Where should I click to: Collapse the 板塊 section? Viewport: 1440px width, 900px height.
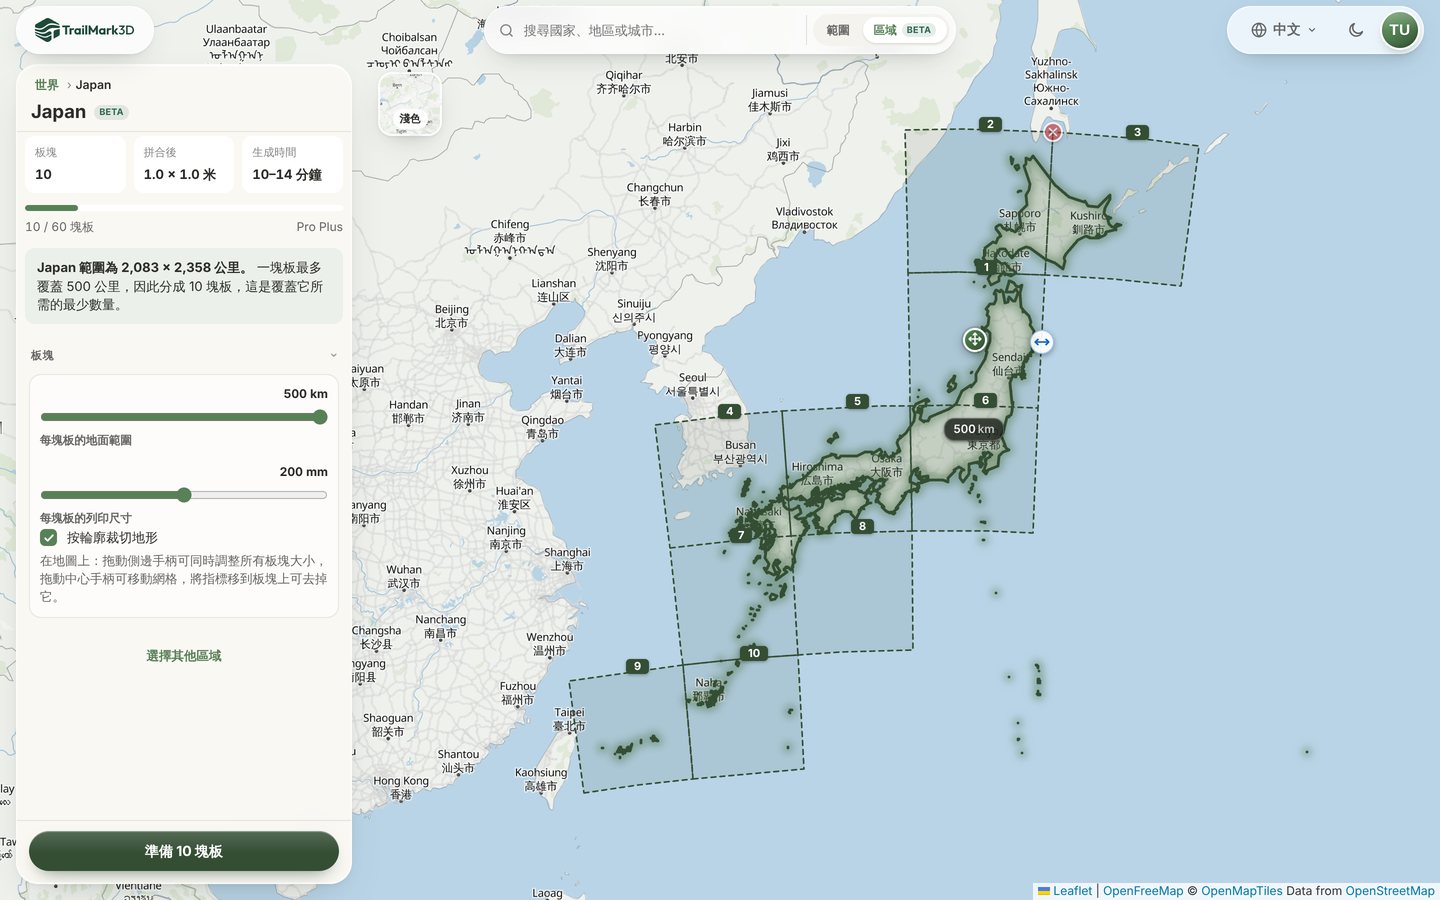coord(184,355)
